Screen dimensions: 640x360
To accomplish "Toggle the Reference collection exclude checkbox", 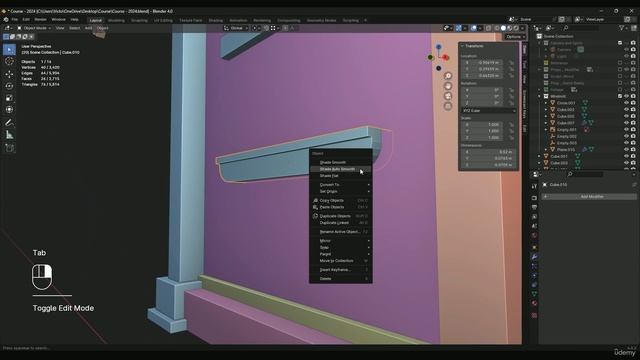I will [620, 63].
